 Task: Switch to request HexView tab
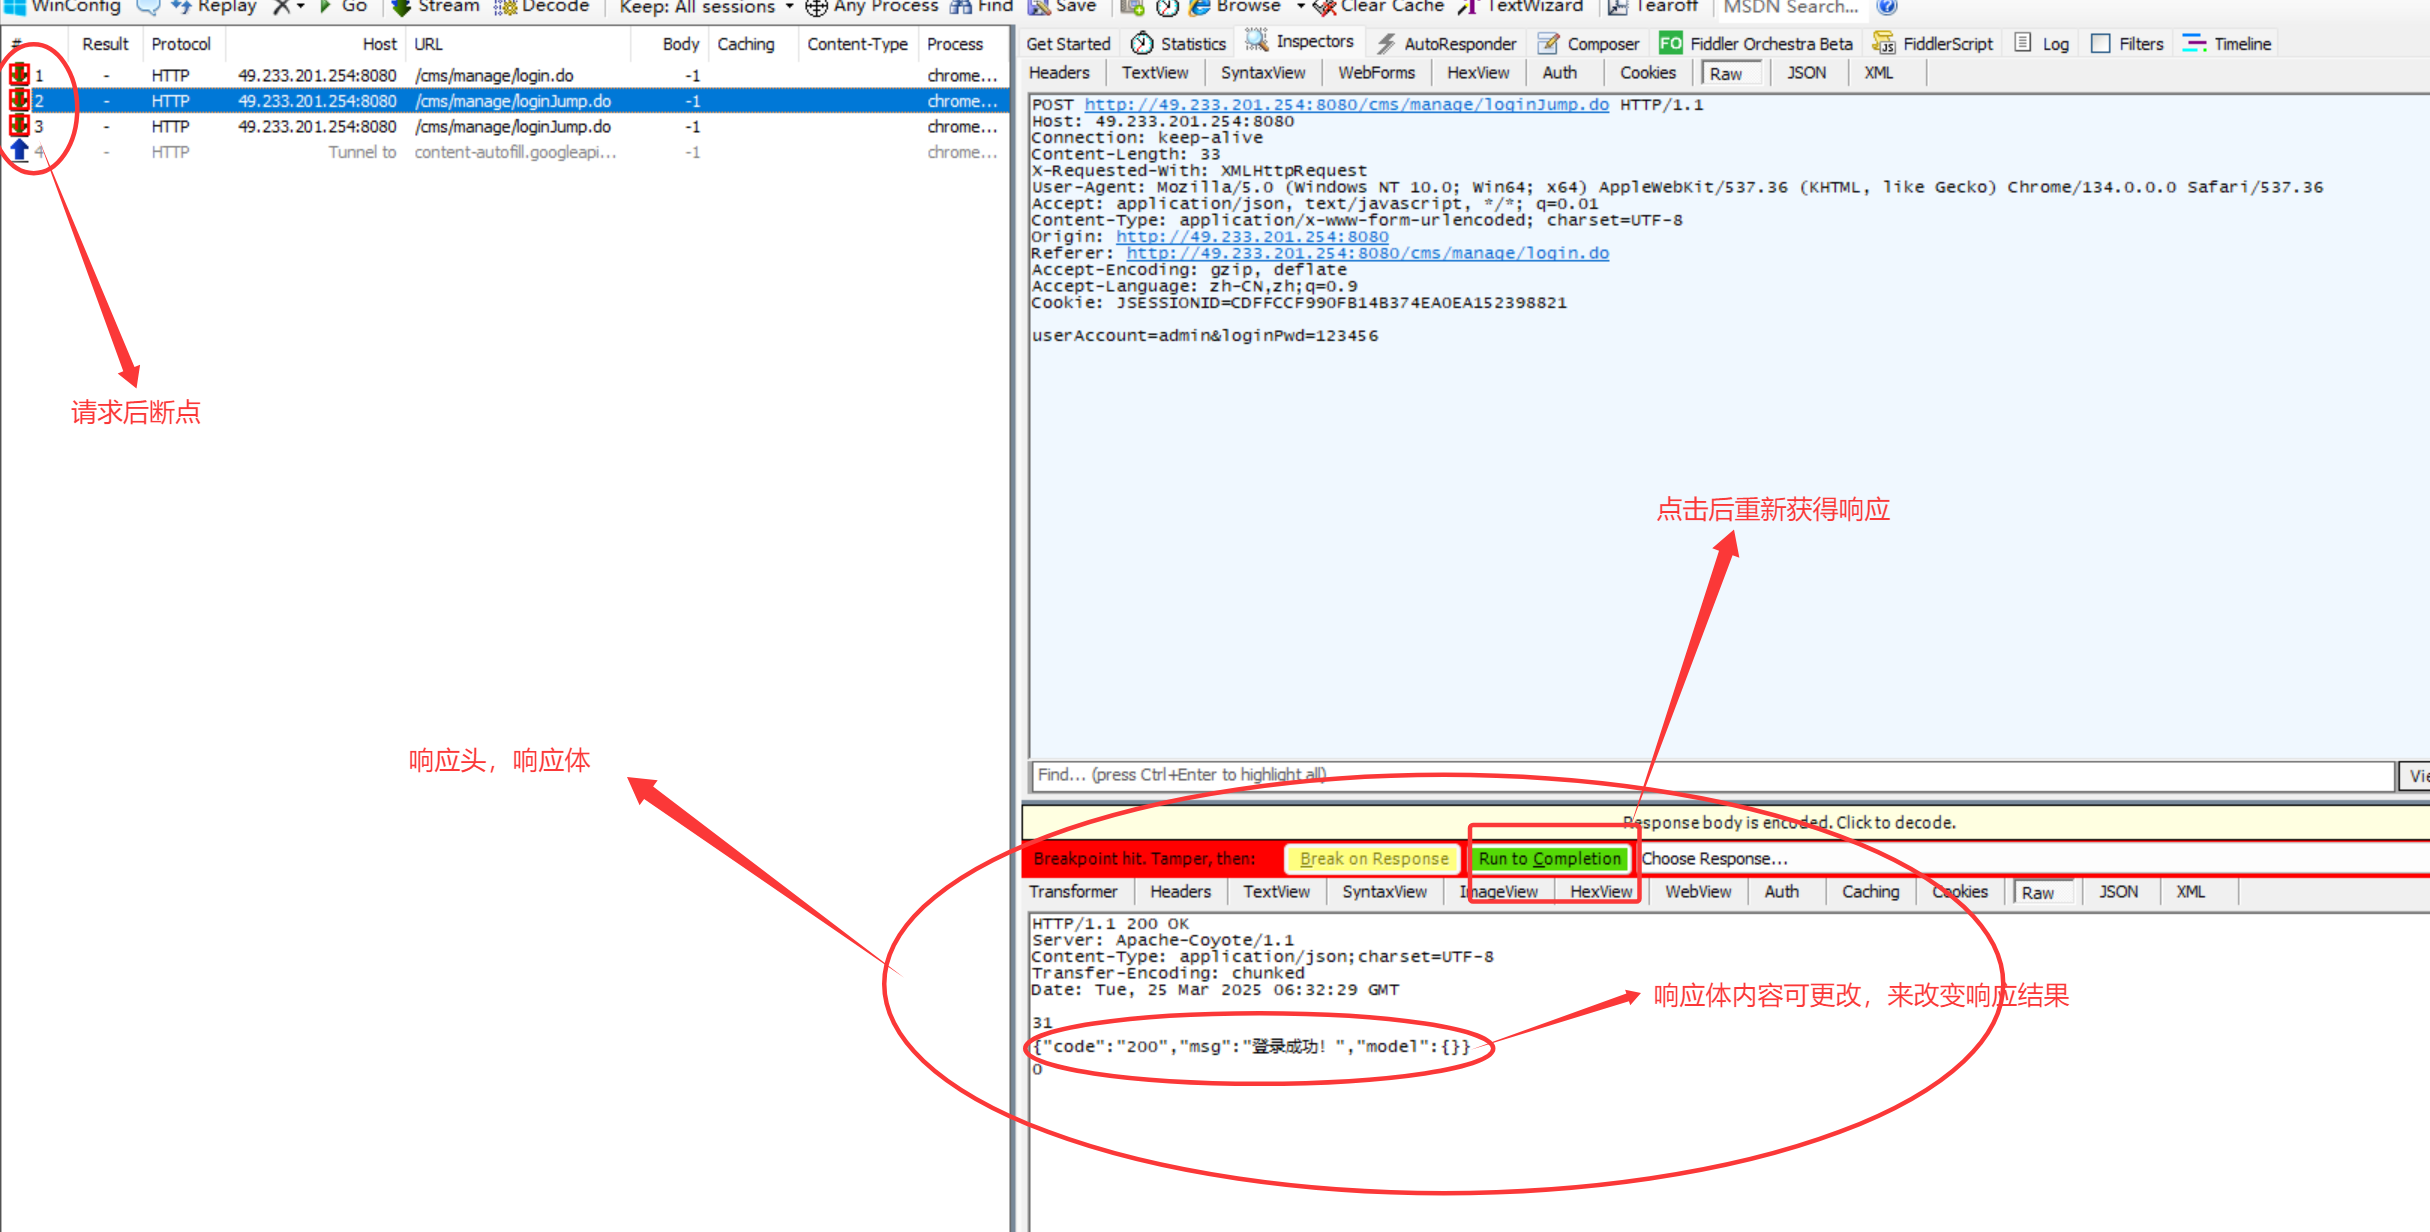(x=1478, y=73)
